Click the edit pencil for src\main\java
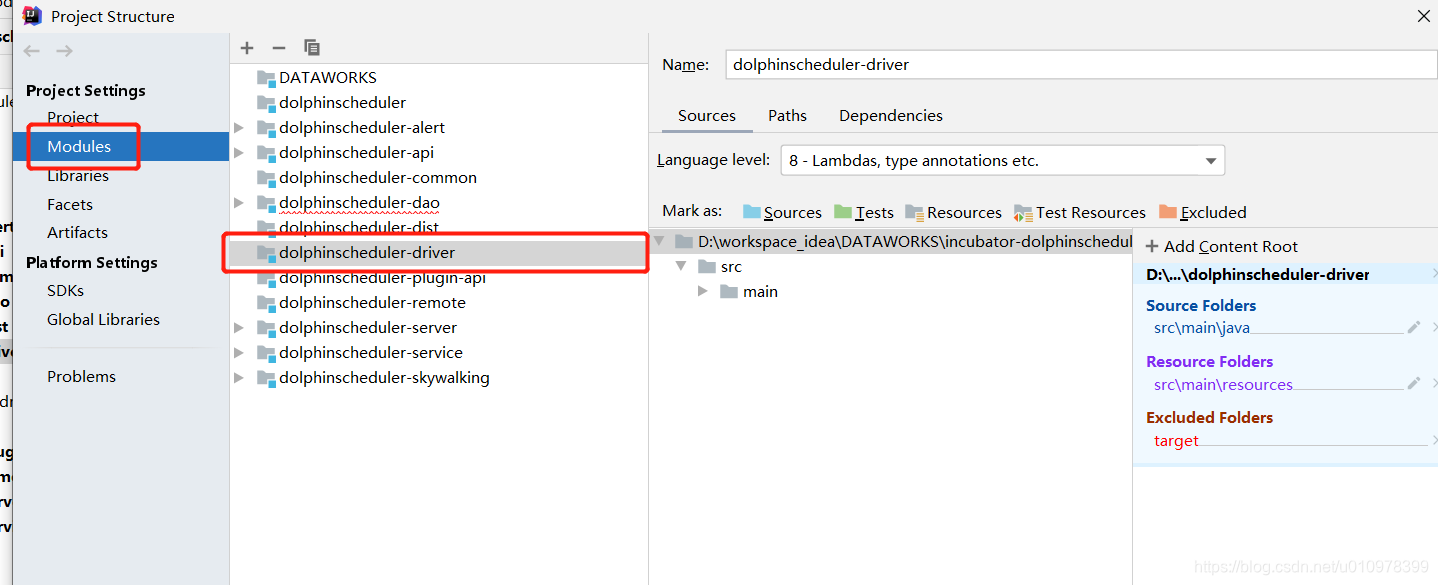 coord(1414,327)
